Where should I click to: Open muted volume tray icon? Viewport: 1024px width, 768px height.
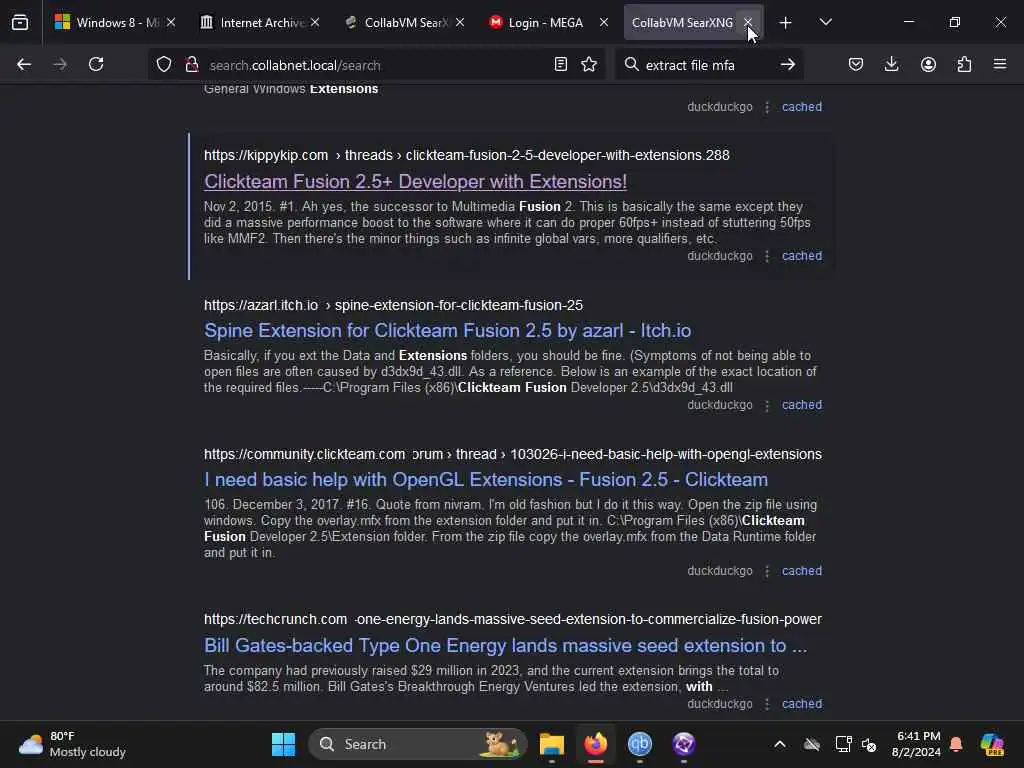pyautogui.click(x=869, y=744)
